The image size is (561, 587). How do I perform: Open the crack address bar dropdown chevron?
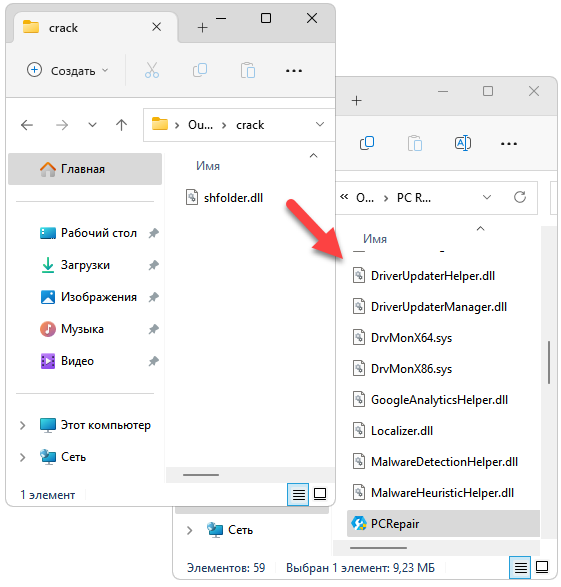coord(320,124)
